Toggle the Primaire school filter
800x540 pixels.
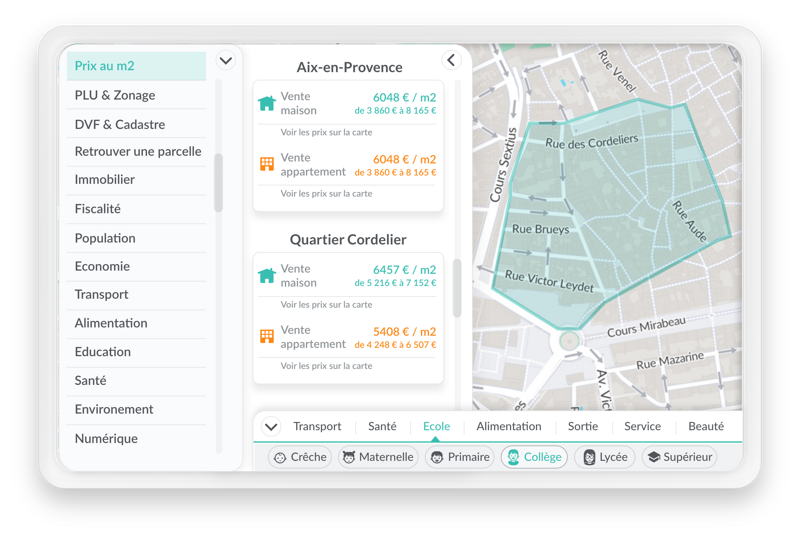pyautogui.click(x=459, y=457)
